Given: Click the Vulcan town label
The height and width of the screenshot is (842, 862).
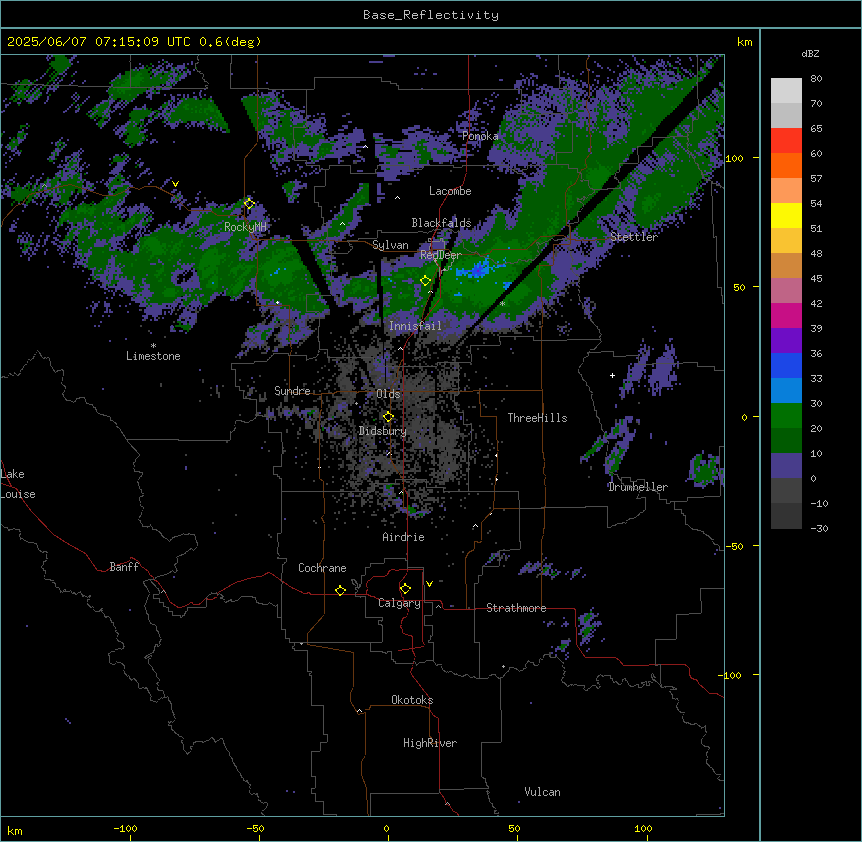Looking at the screenshot, I should click(543, 792).
